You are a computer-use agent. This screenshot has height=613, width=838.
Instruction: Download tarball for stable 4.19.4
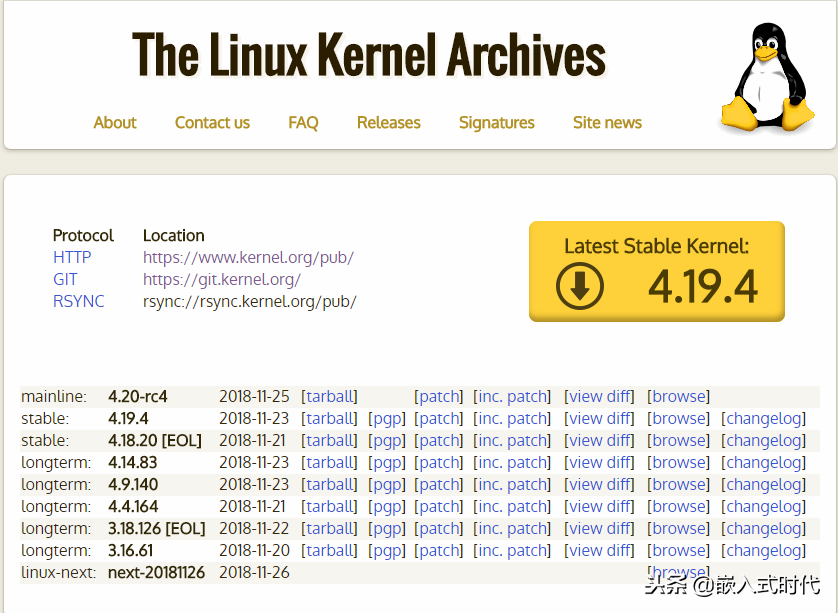click(329, 418)
